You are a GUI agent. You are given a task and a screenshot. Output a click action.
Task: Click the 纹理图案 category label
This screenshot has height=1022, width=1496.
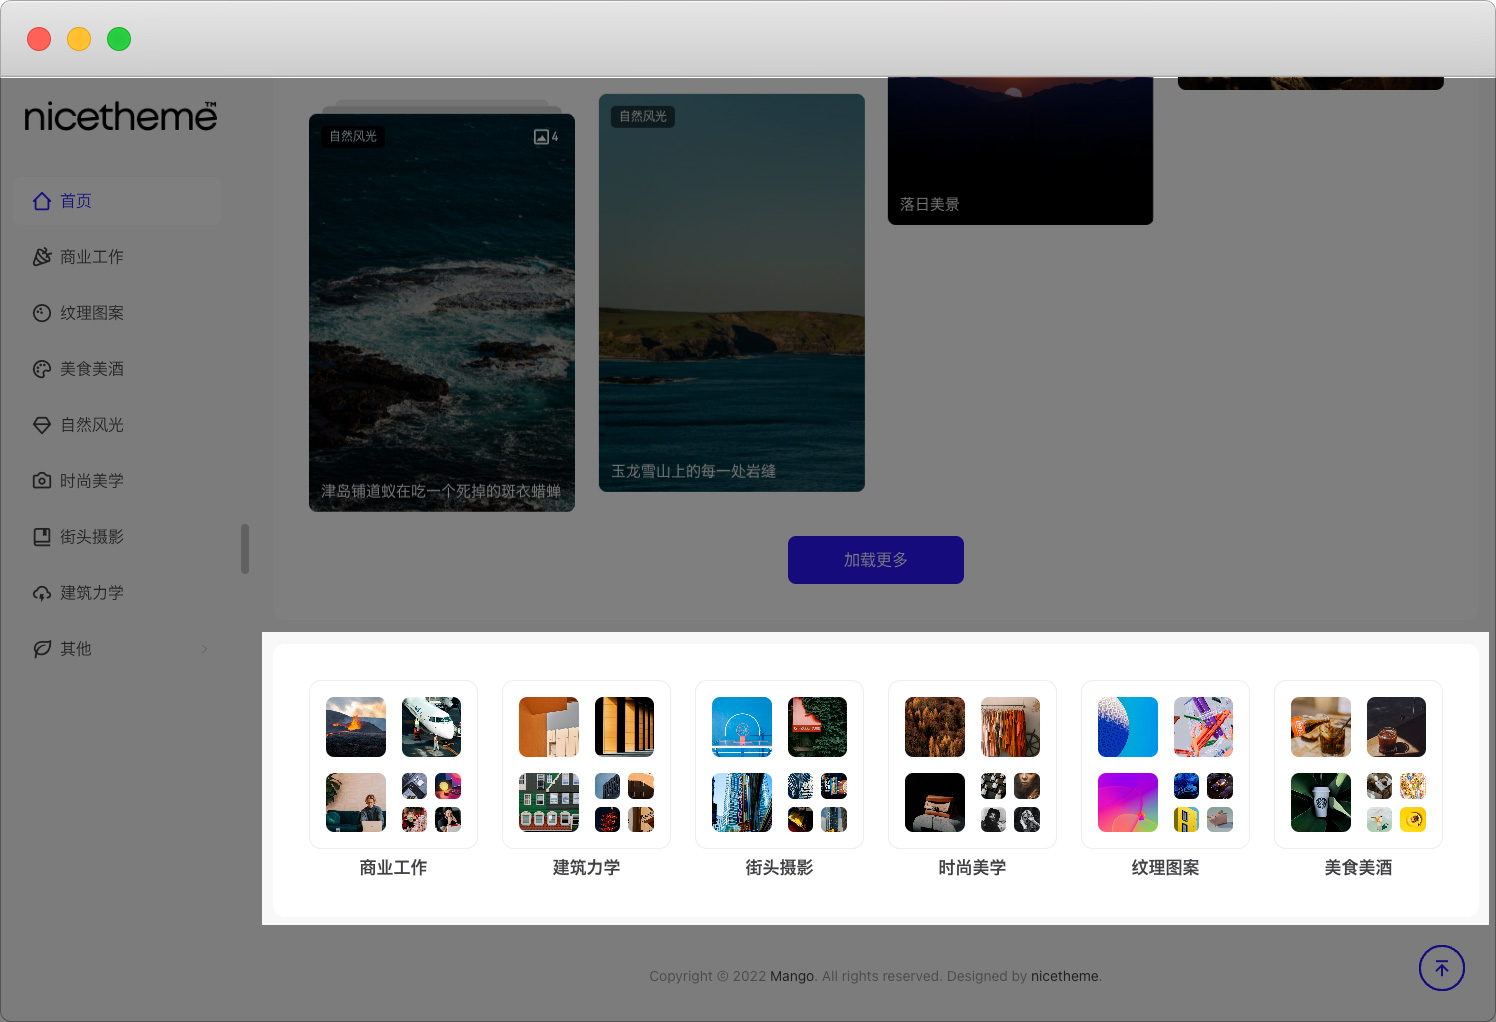(x=1165, y=868)
